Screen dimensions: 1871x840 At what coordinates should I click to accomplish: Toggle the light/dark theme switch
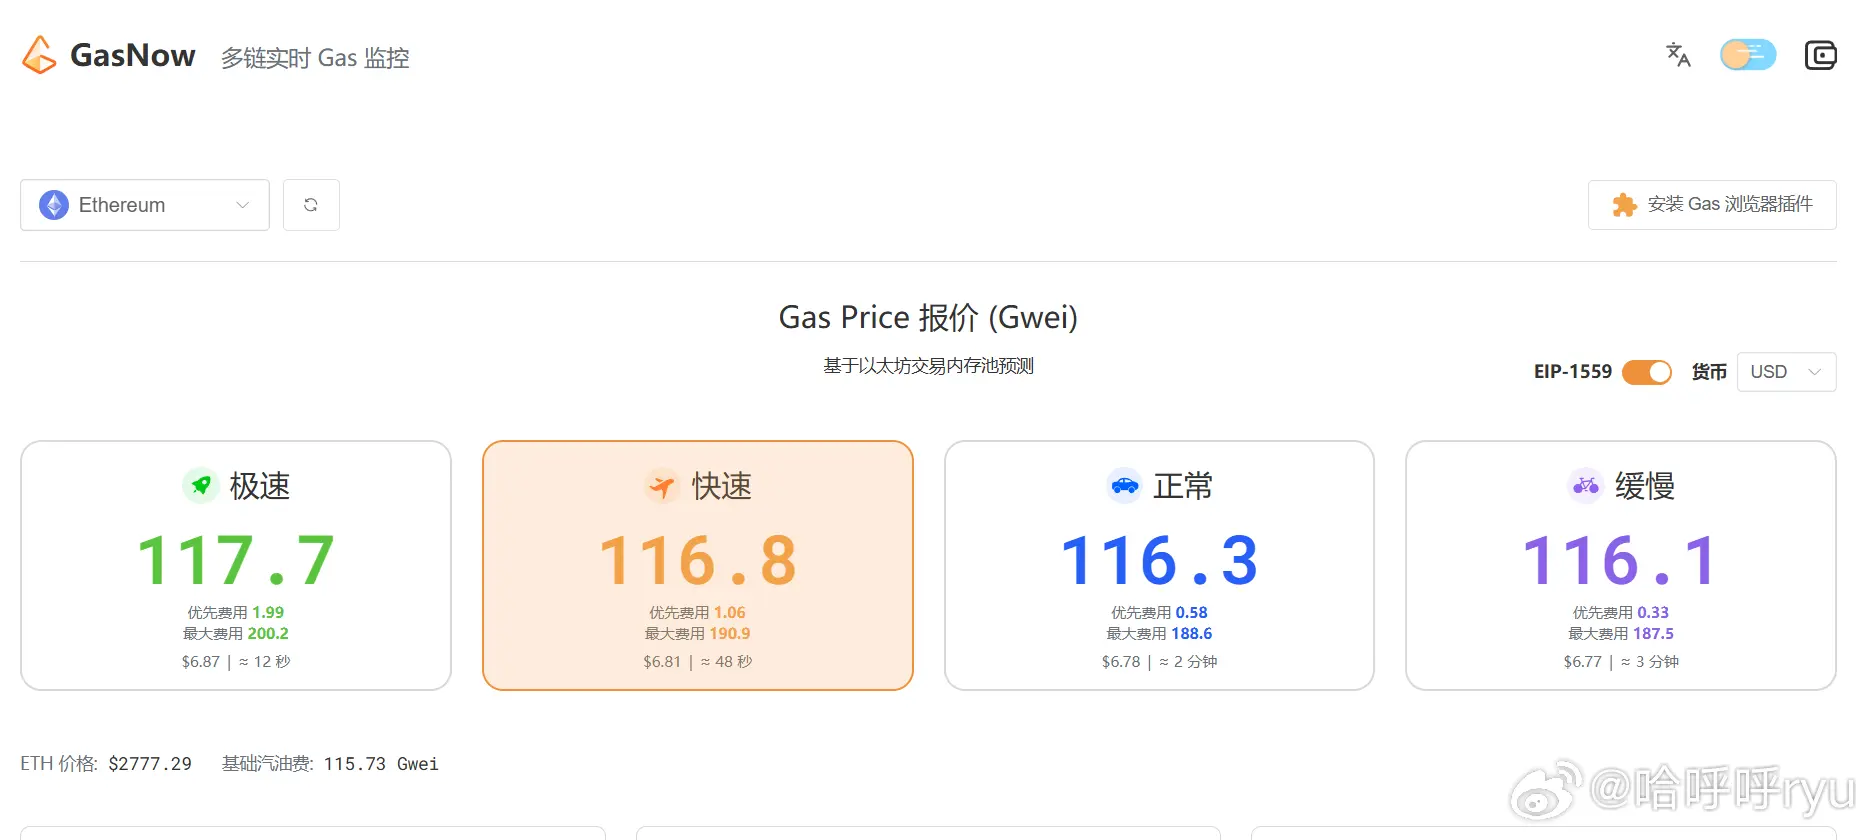(1747, 55)
